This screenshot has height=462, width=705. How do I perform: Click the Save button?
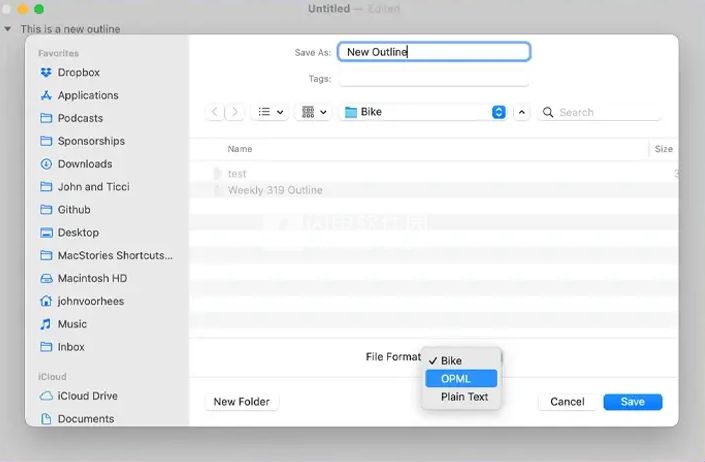click(x=633, y=402)
